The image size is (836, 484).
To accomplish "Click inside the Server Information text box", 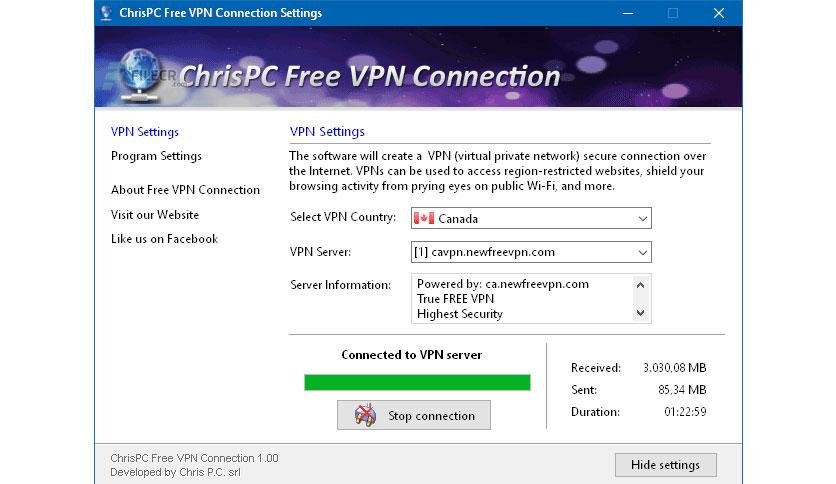I will (521, 299).
